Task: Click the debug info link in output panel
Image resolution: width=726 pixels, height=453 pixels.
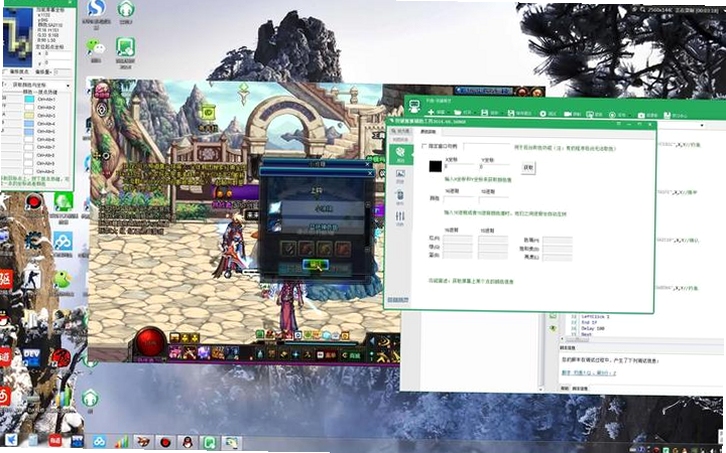Action: click(588, 373)
